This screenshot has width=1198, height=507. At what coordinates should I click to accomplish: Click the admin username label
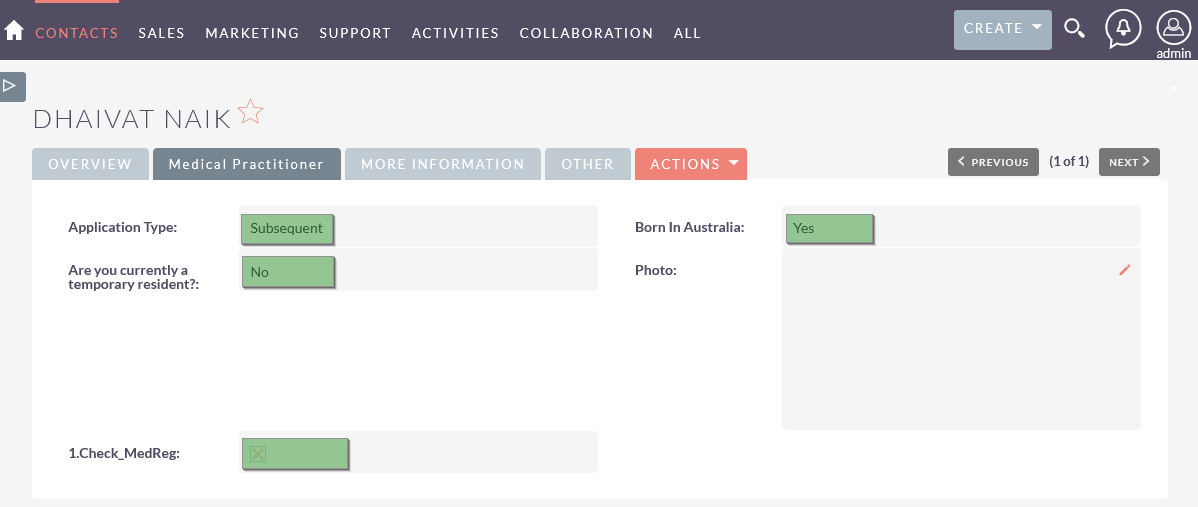click(1174, 53)
